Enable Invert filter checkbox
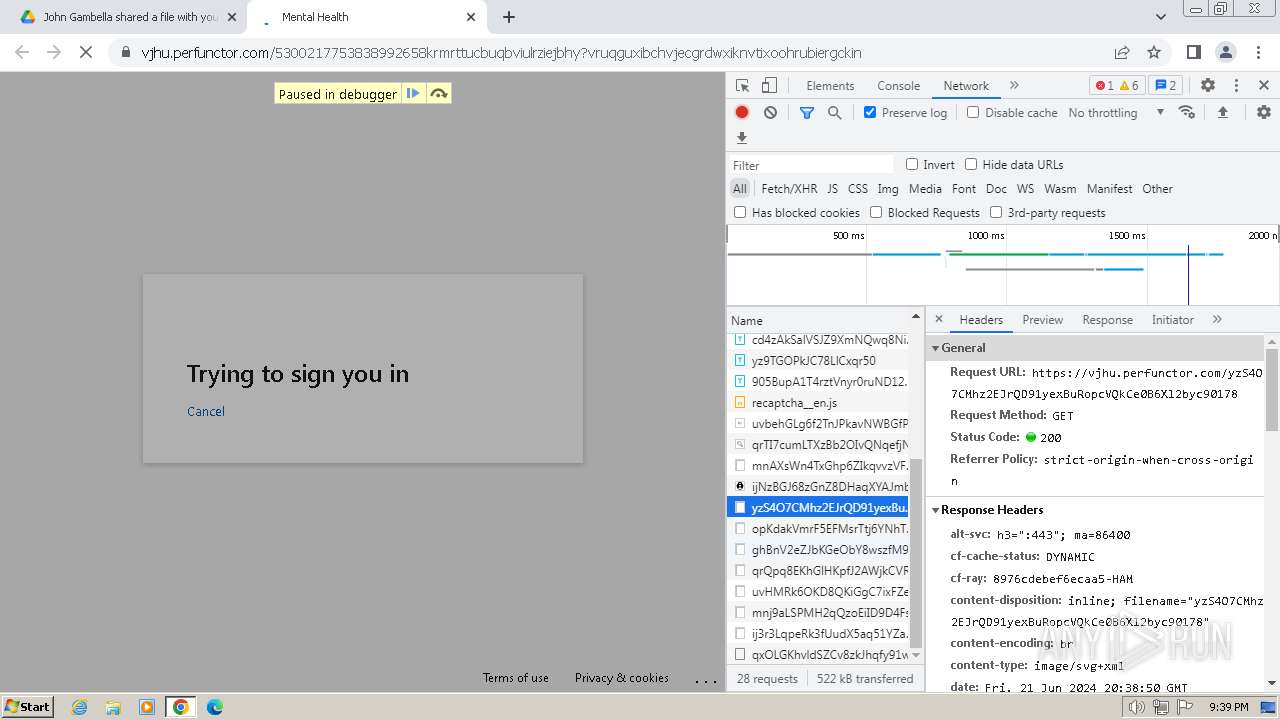Viewport: 1280px width, 720px height. pyautogui.click(x=912, y=164)
